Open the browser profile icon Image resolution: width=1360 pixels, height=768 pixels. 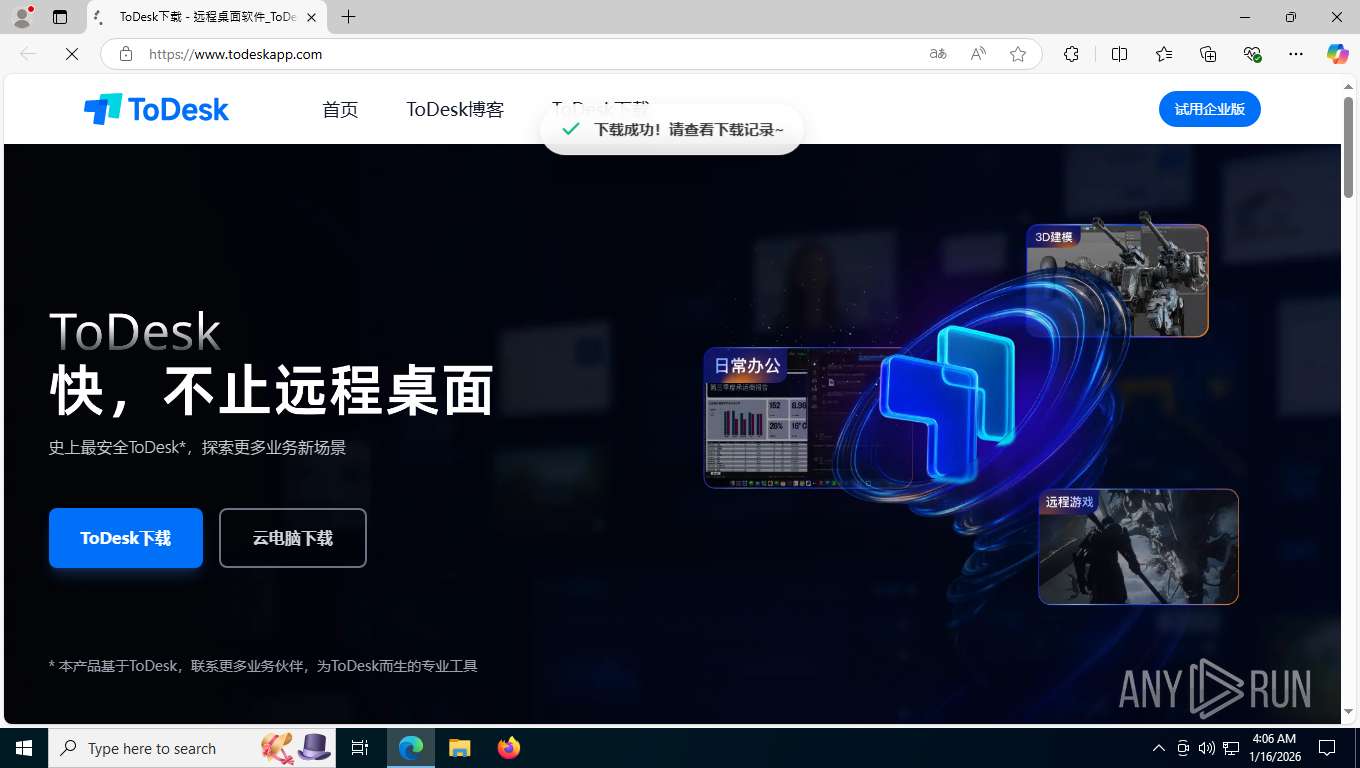point(21,17)
